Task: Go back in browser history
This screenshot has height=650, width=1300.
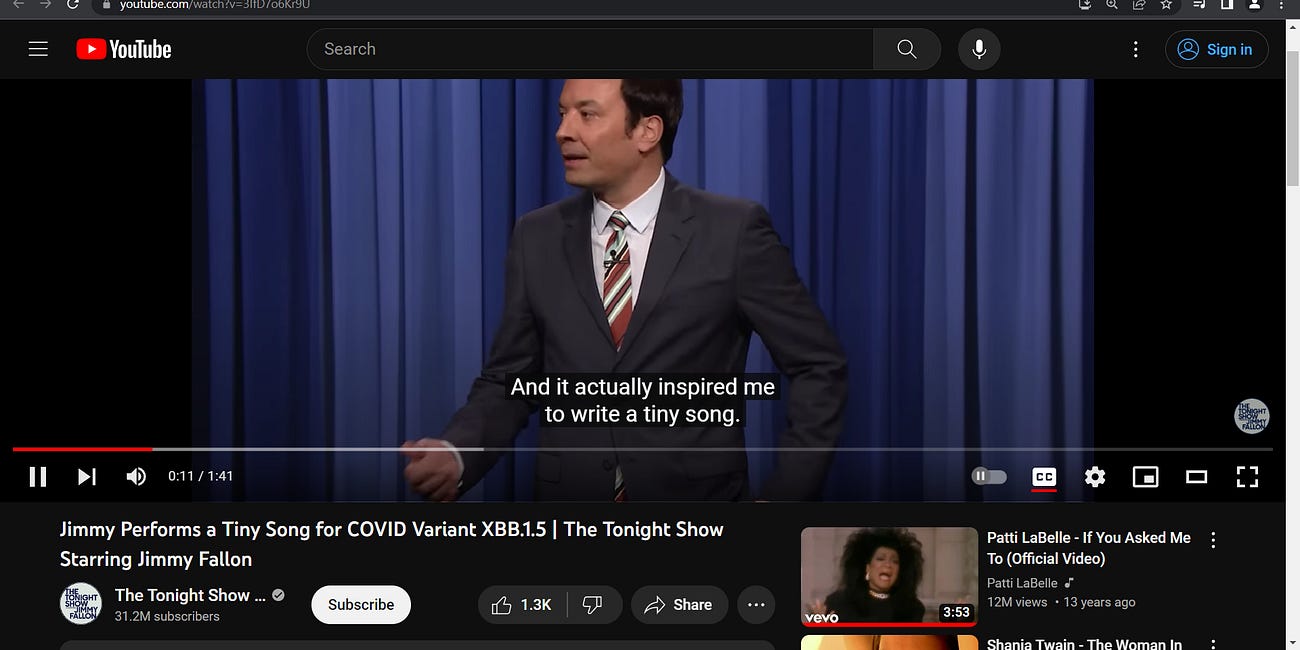Action: (18, 4)
